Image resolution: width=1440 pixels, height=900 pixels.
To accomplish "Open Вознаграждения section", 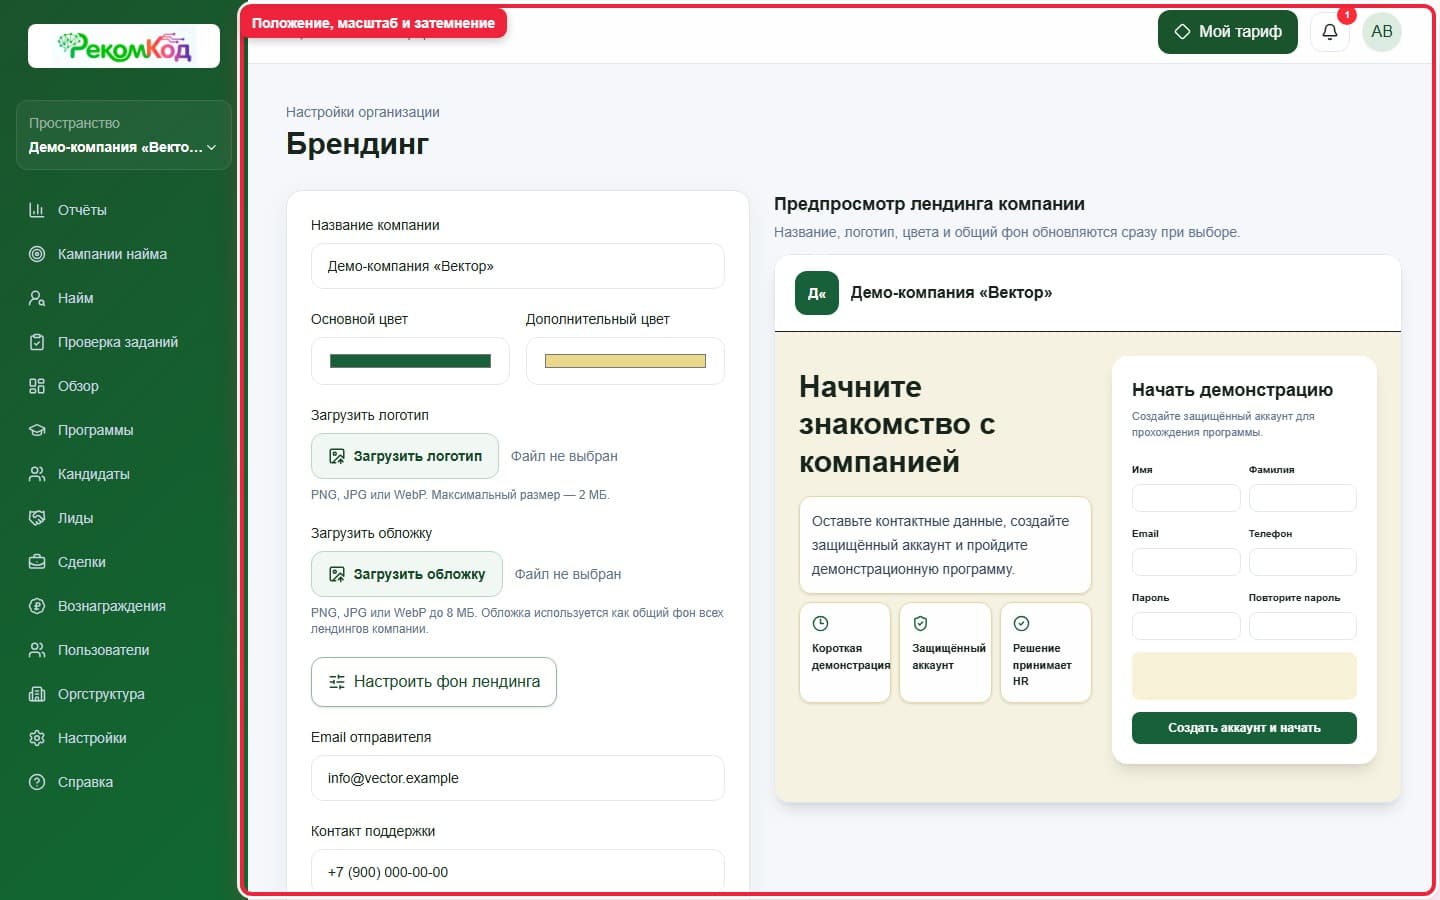I will click(x=124, y=606).
